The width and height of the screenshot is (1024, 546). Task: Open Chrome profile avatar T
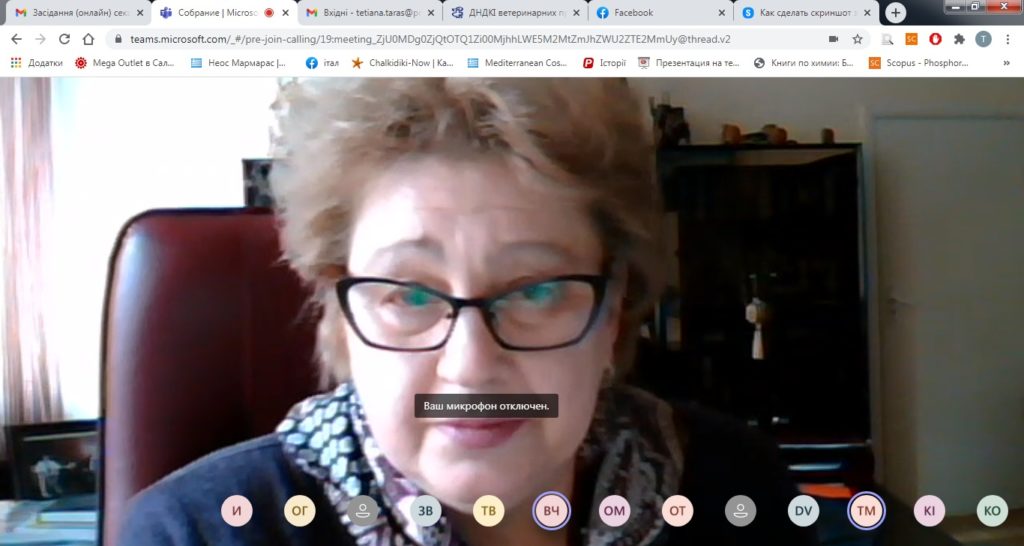(x=983, y=39)
